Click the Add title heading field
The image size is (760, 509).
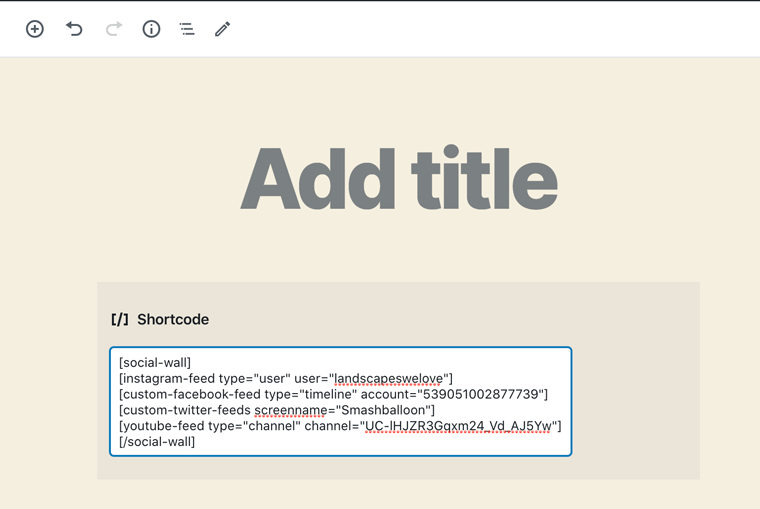pyautogui.click(x=398, y=179)
